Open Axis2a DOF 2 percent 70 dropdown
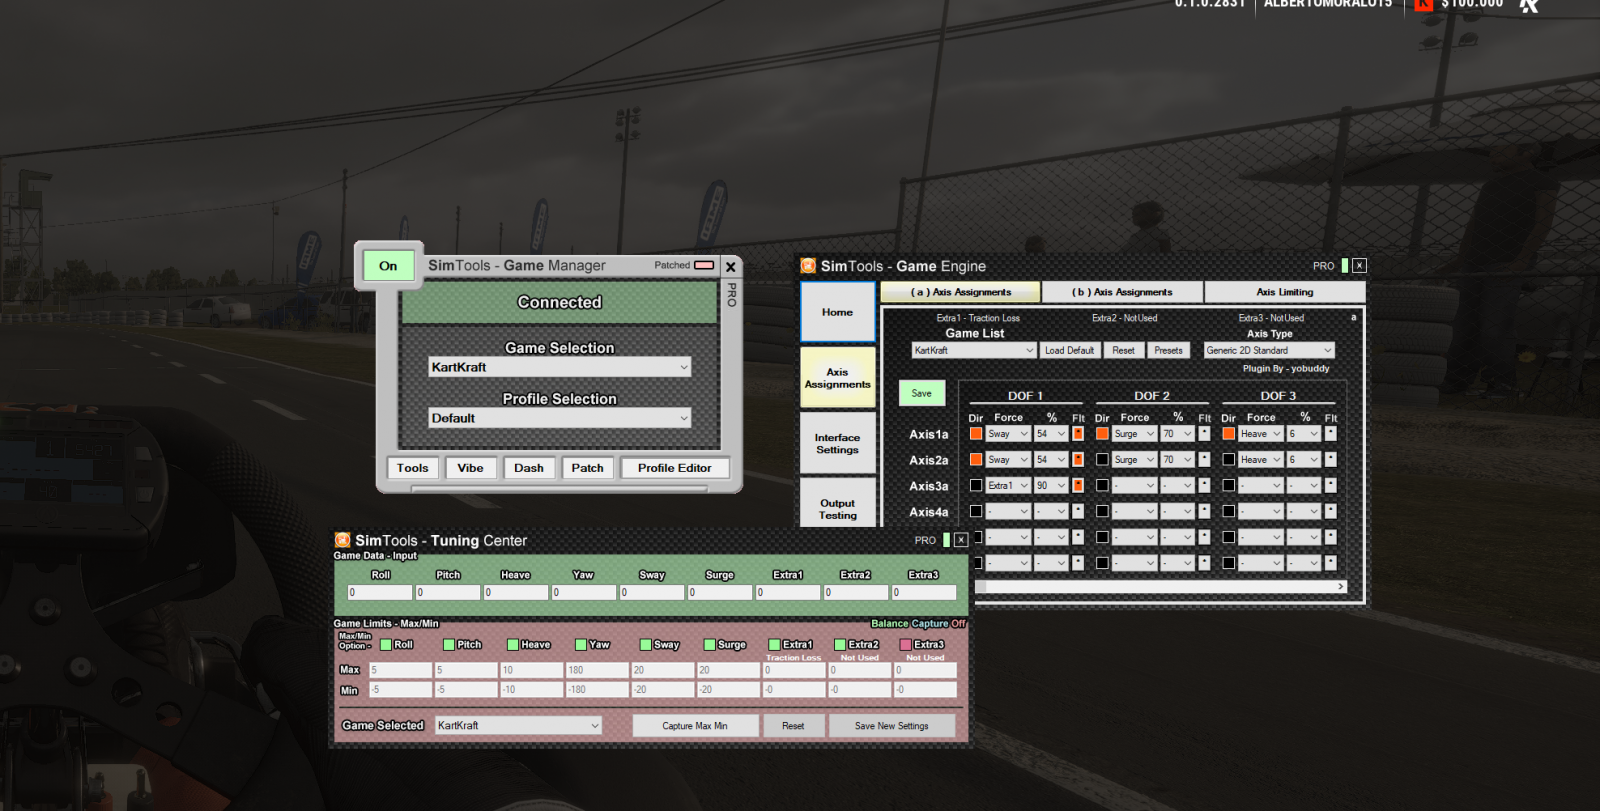 click(x=1177, y=460)
